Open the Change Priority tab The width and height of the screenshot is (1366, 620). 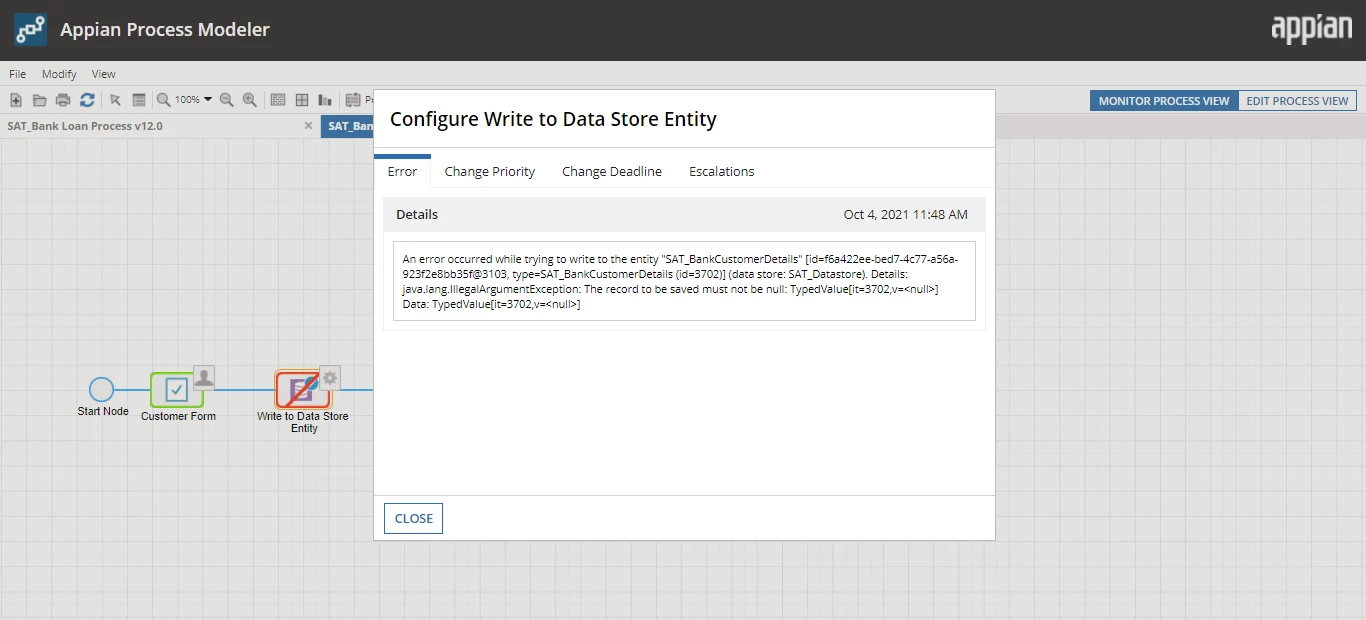[x=490, y=171]
